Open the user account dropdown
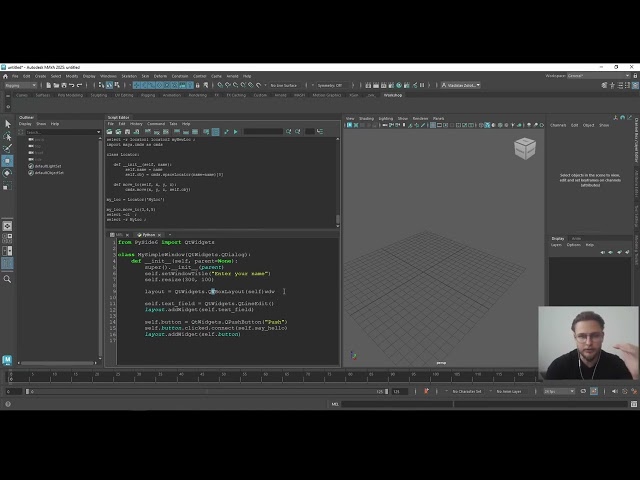This screenshot has height=480, width=640. [461, 85]
